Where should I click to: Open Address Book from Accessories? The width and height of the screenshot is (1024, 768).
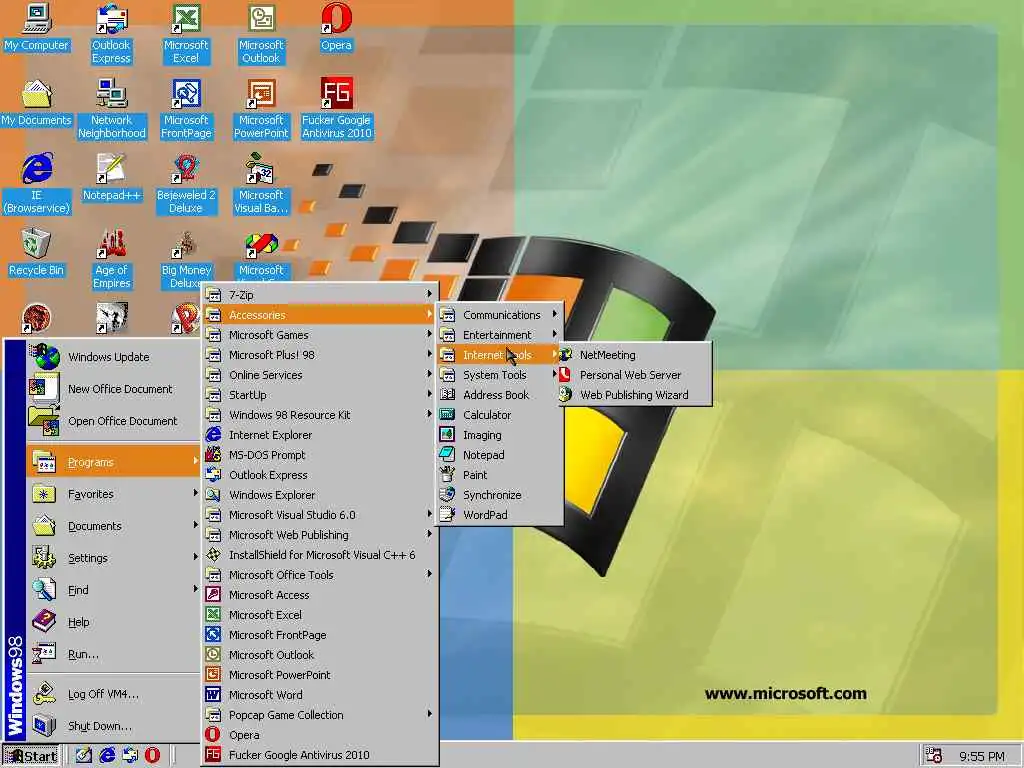(500, 395)
